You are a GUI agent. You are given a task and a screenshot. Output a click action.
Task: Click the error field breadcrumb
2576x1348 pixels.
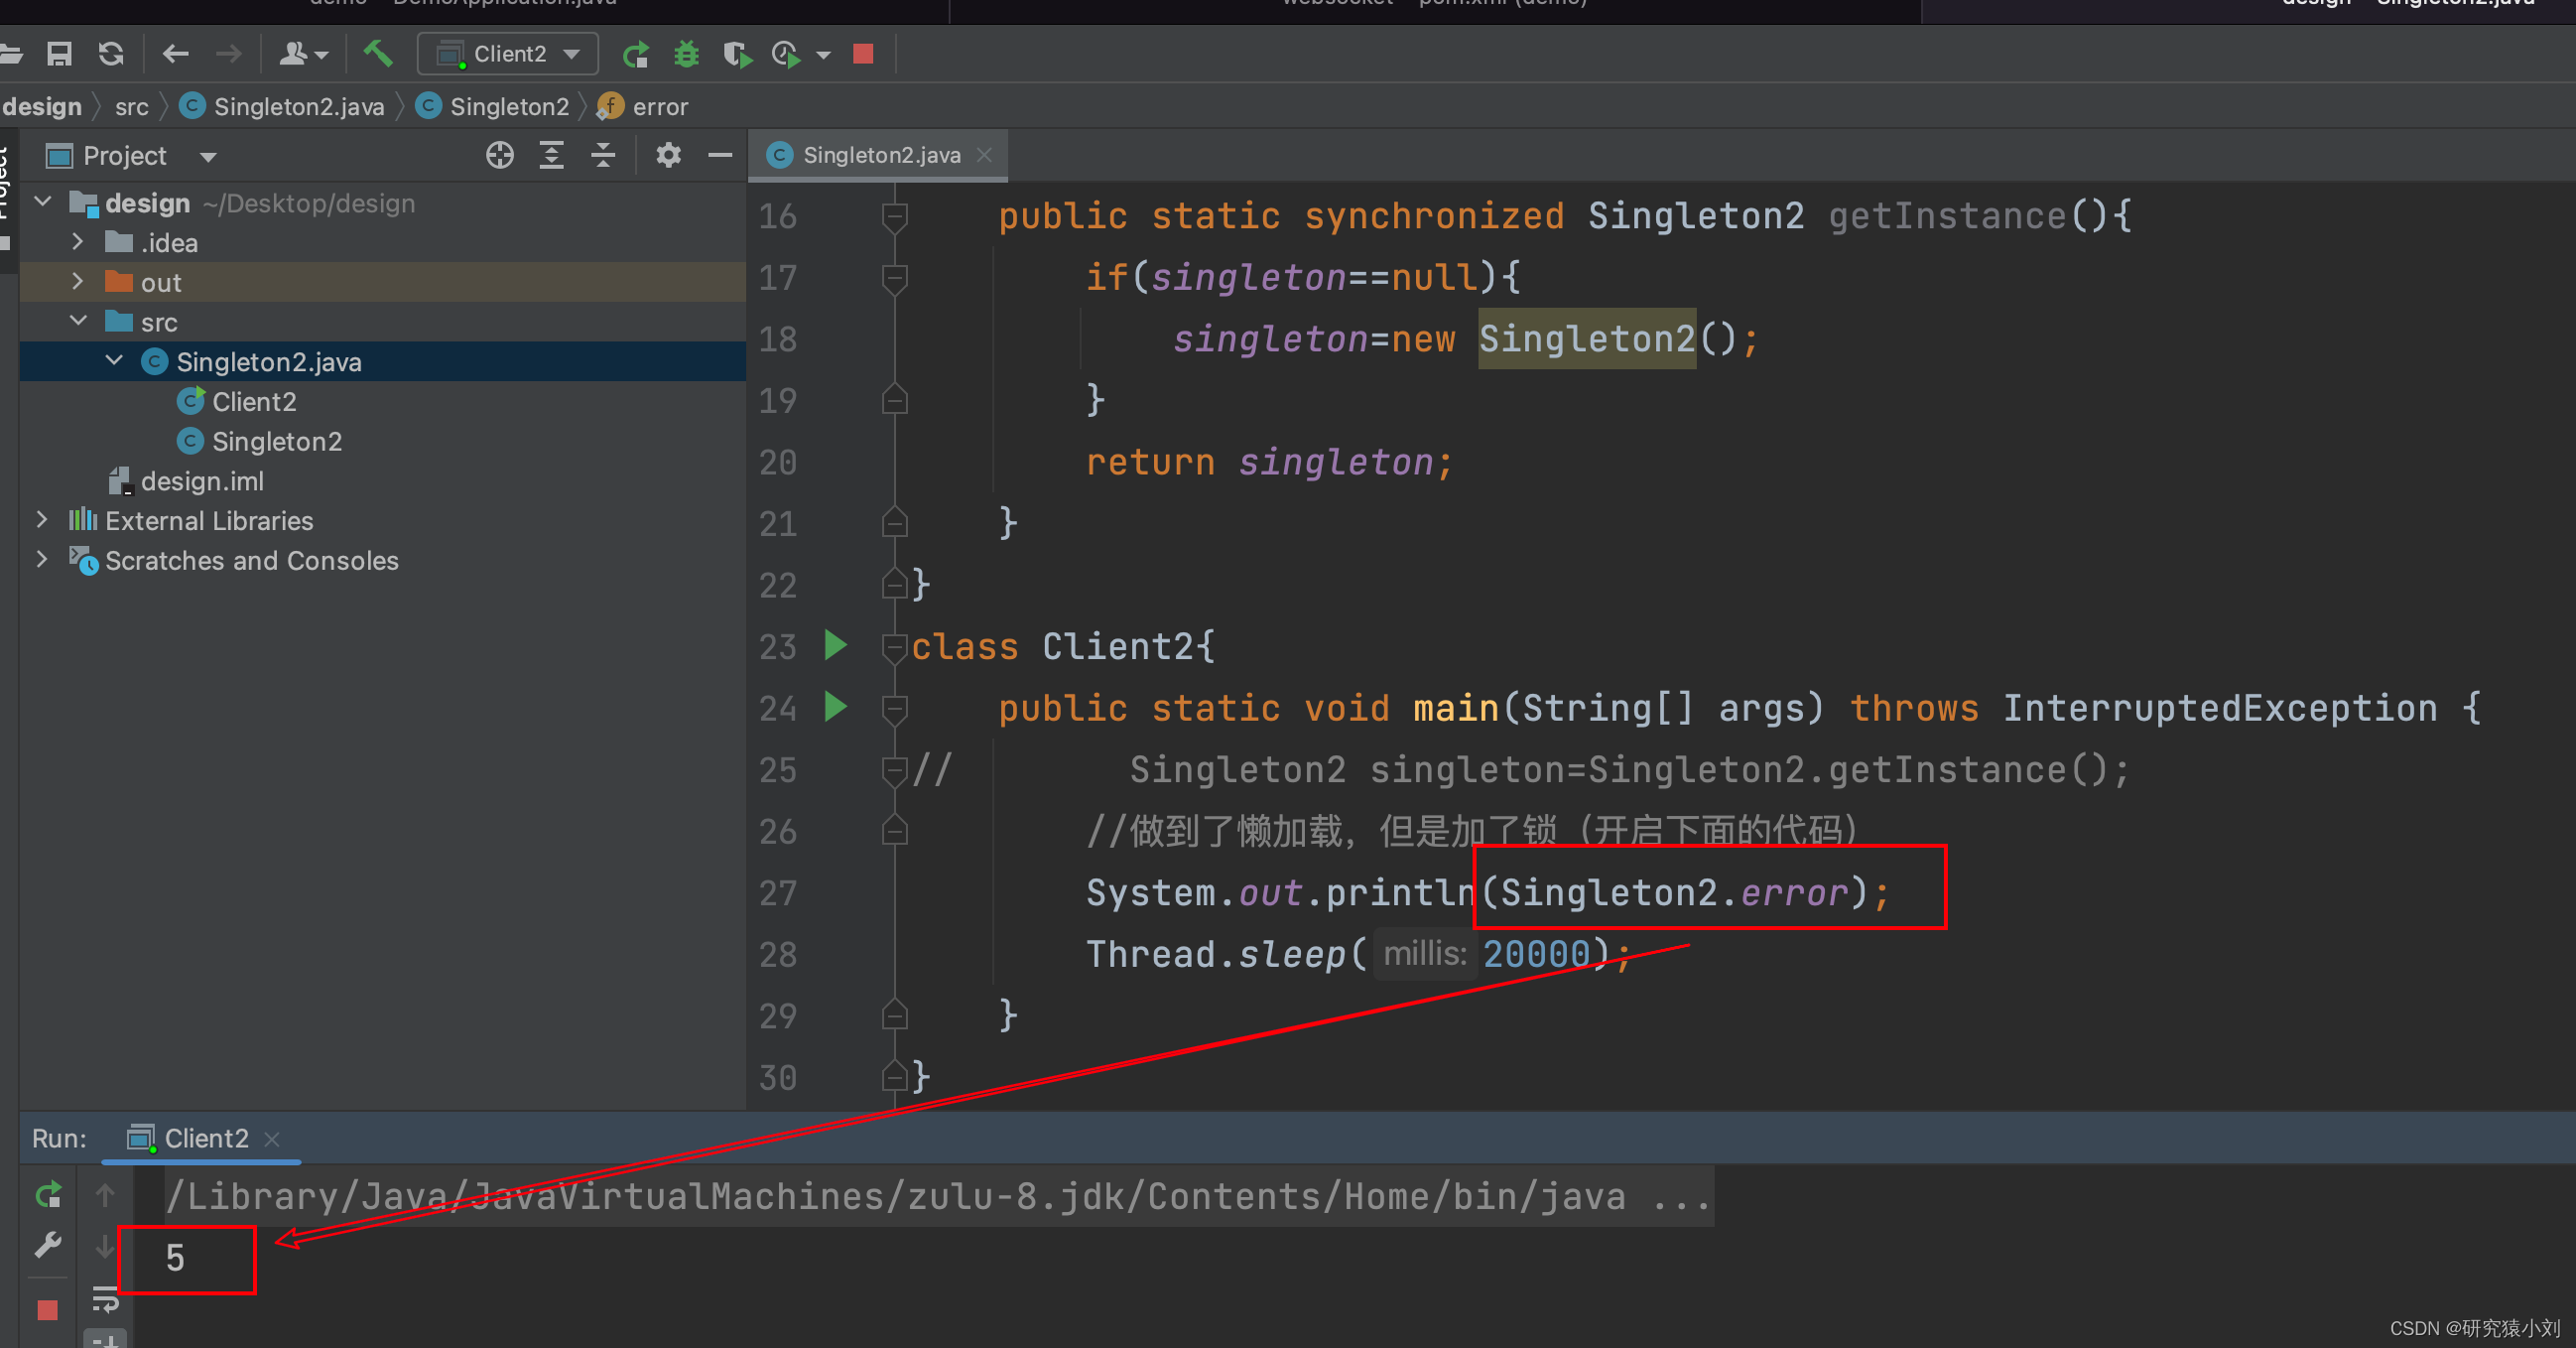pyautogui.click(x=643, y=106)
